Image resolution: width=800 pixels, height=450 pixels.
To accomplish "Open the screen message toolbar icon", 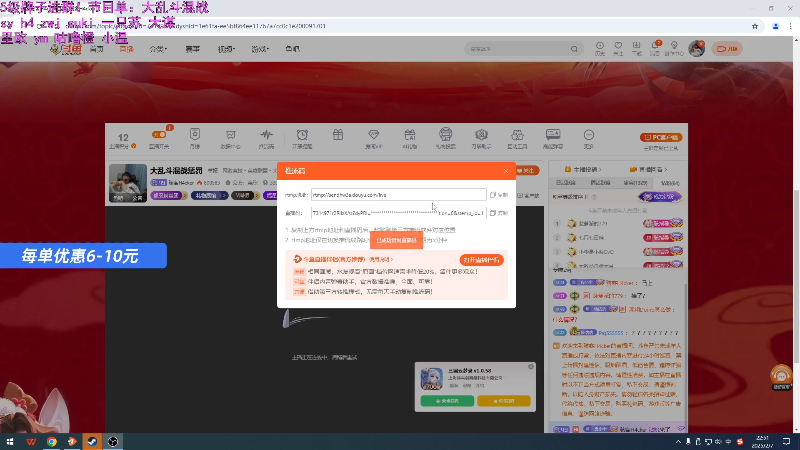I will point(553,138).
